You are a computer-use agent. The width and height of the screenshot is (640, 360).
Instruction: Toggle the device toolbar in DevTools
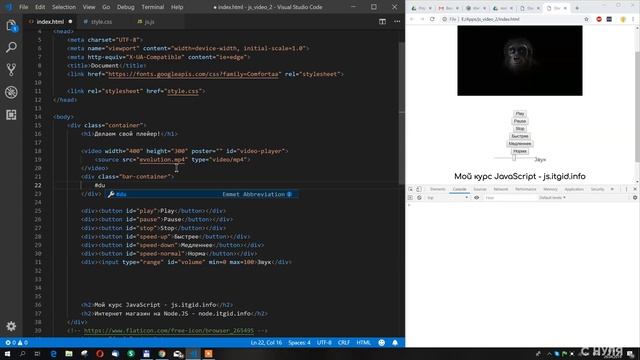419,189
